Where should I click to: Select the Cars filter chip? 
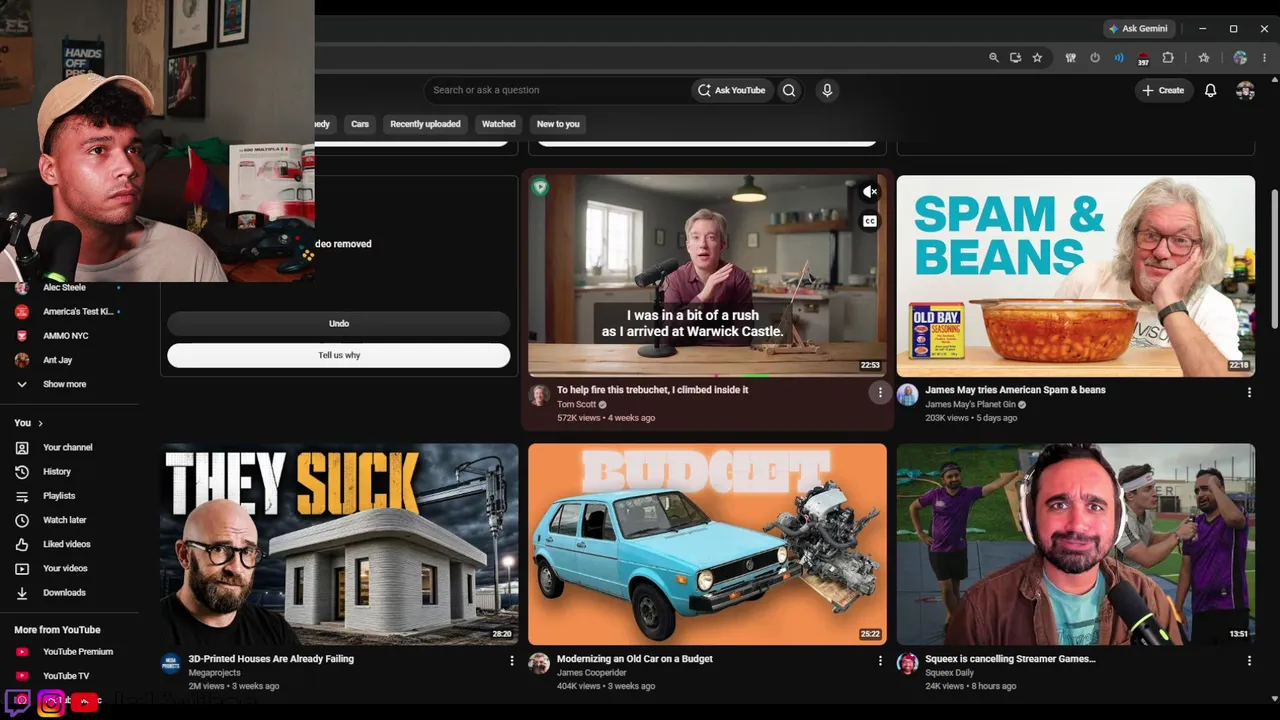(360, 124)
